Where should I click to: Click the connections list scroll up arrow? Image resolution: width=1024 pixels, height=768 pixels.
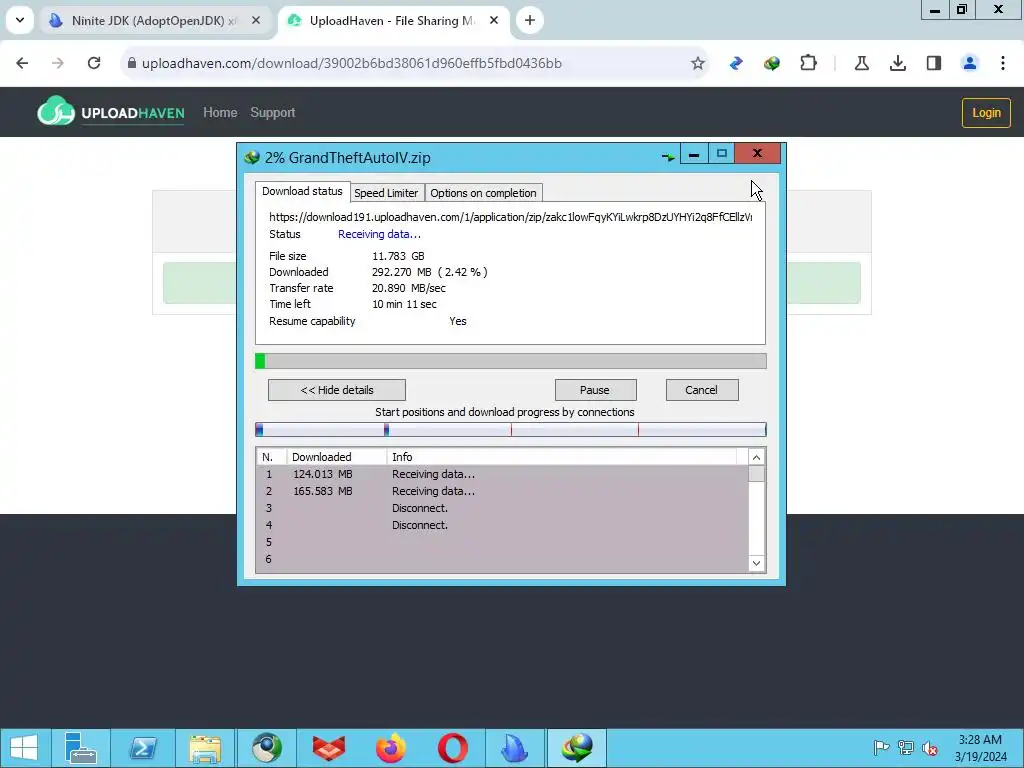pyautogui.click(x=756, y=457)
